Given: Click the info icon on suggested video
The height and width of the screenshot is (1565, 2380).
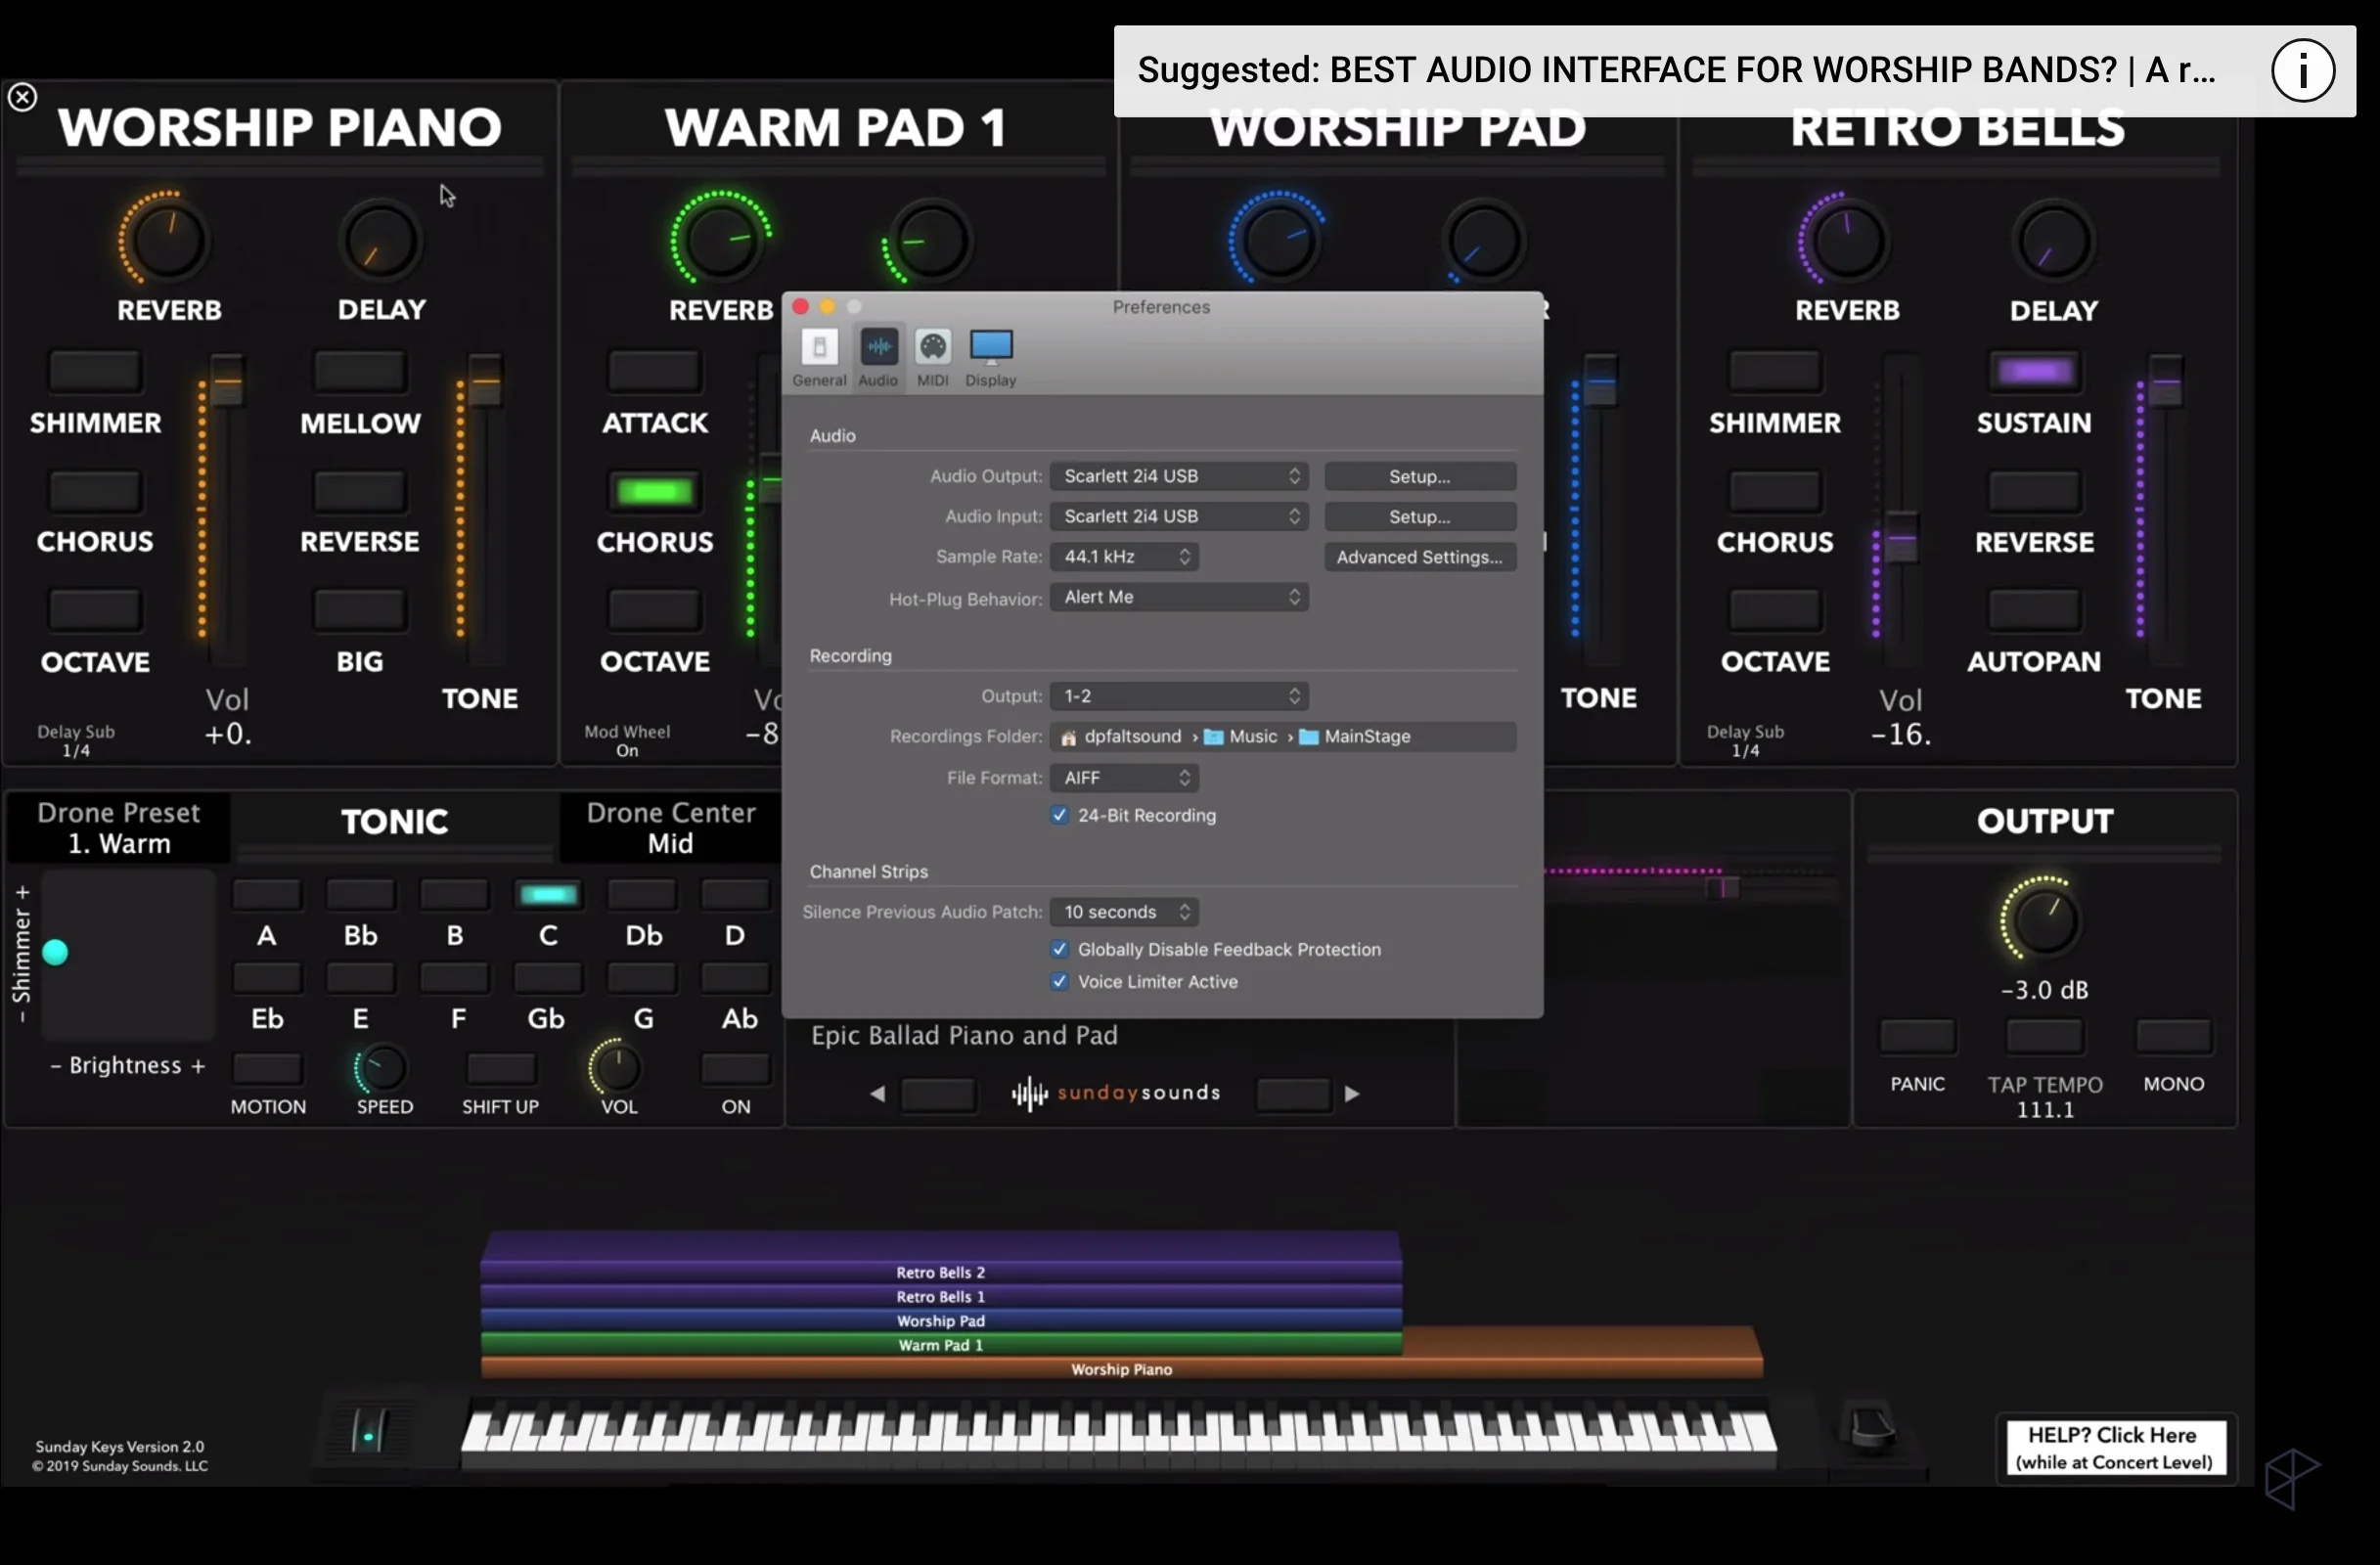Looking at the screenshot, I should click(x=2302, y=70).
